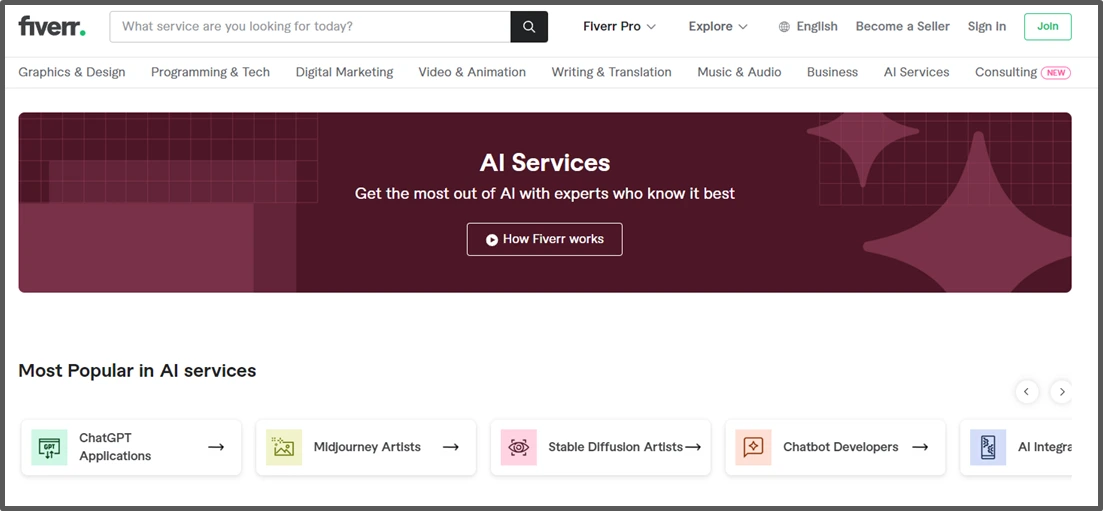Screen dimensions: 1103x511
Task: Open Graphics & Design category
Action: (72, 72)
